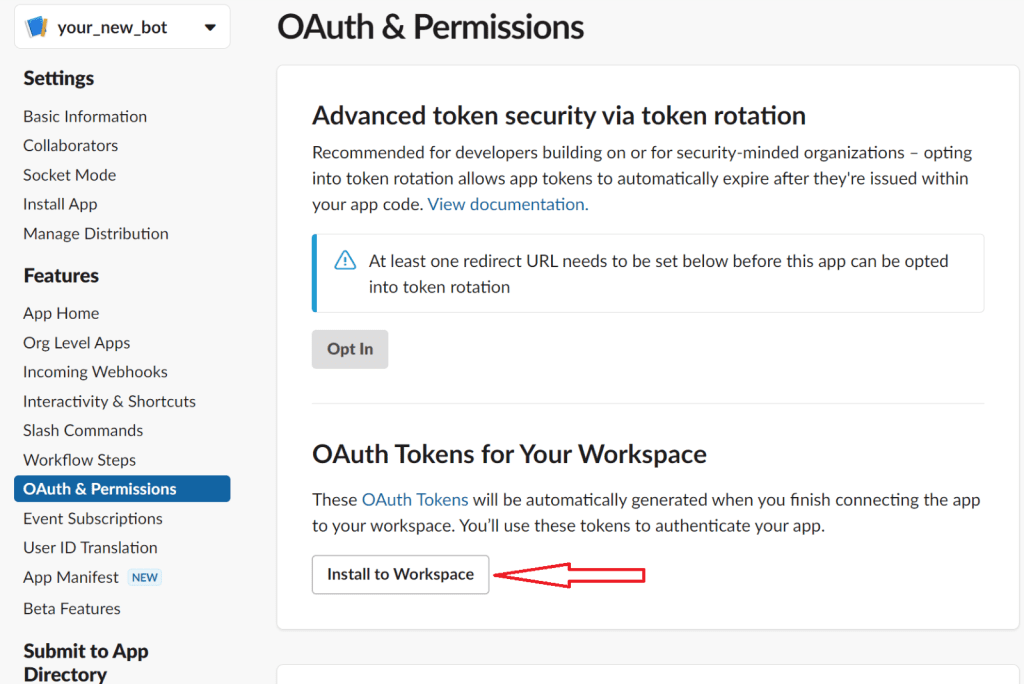Open App Home feature page
The image size is (1024, 684).
61,313
